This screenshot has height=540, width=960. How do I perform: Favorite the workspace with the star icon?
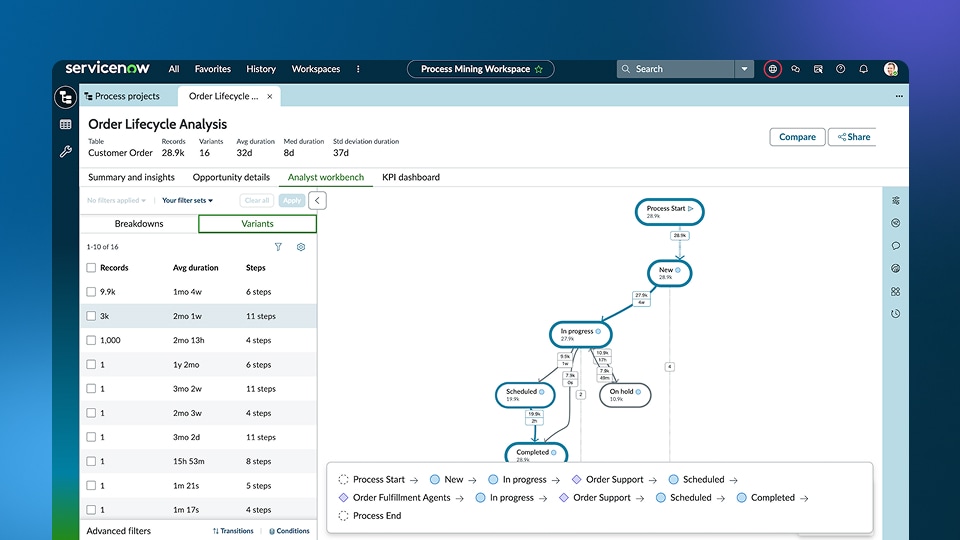[x=539, y=69]
